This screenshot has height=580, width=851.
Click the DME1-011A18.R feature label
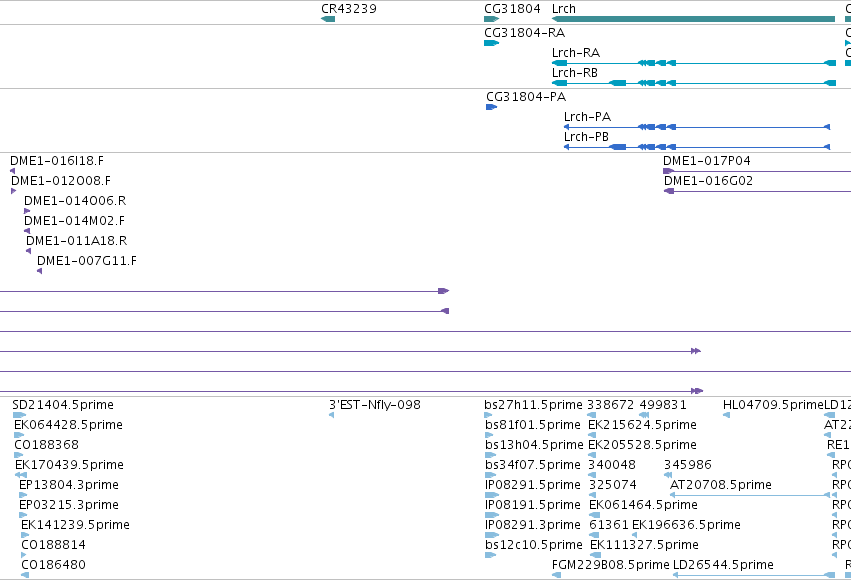click(x=77, y=240)
